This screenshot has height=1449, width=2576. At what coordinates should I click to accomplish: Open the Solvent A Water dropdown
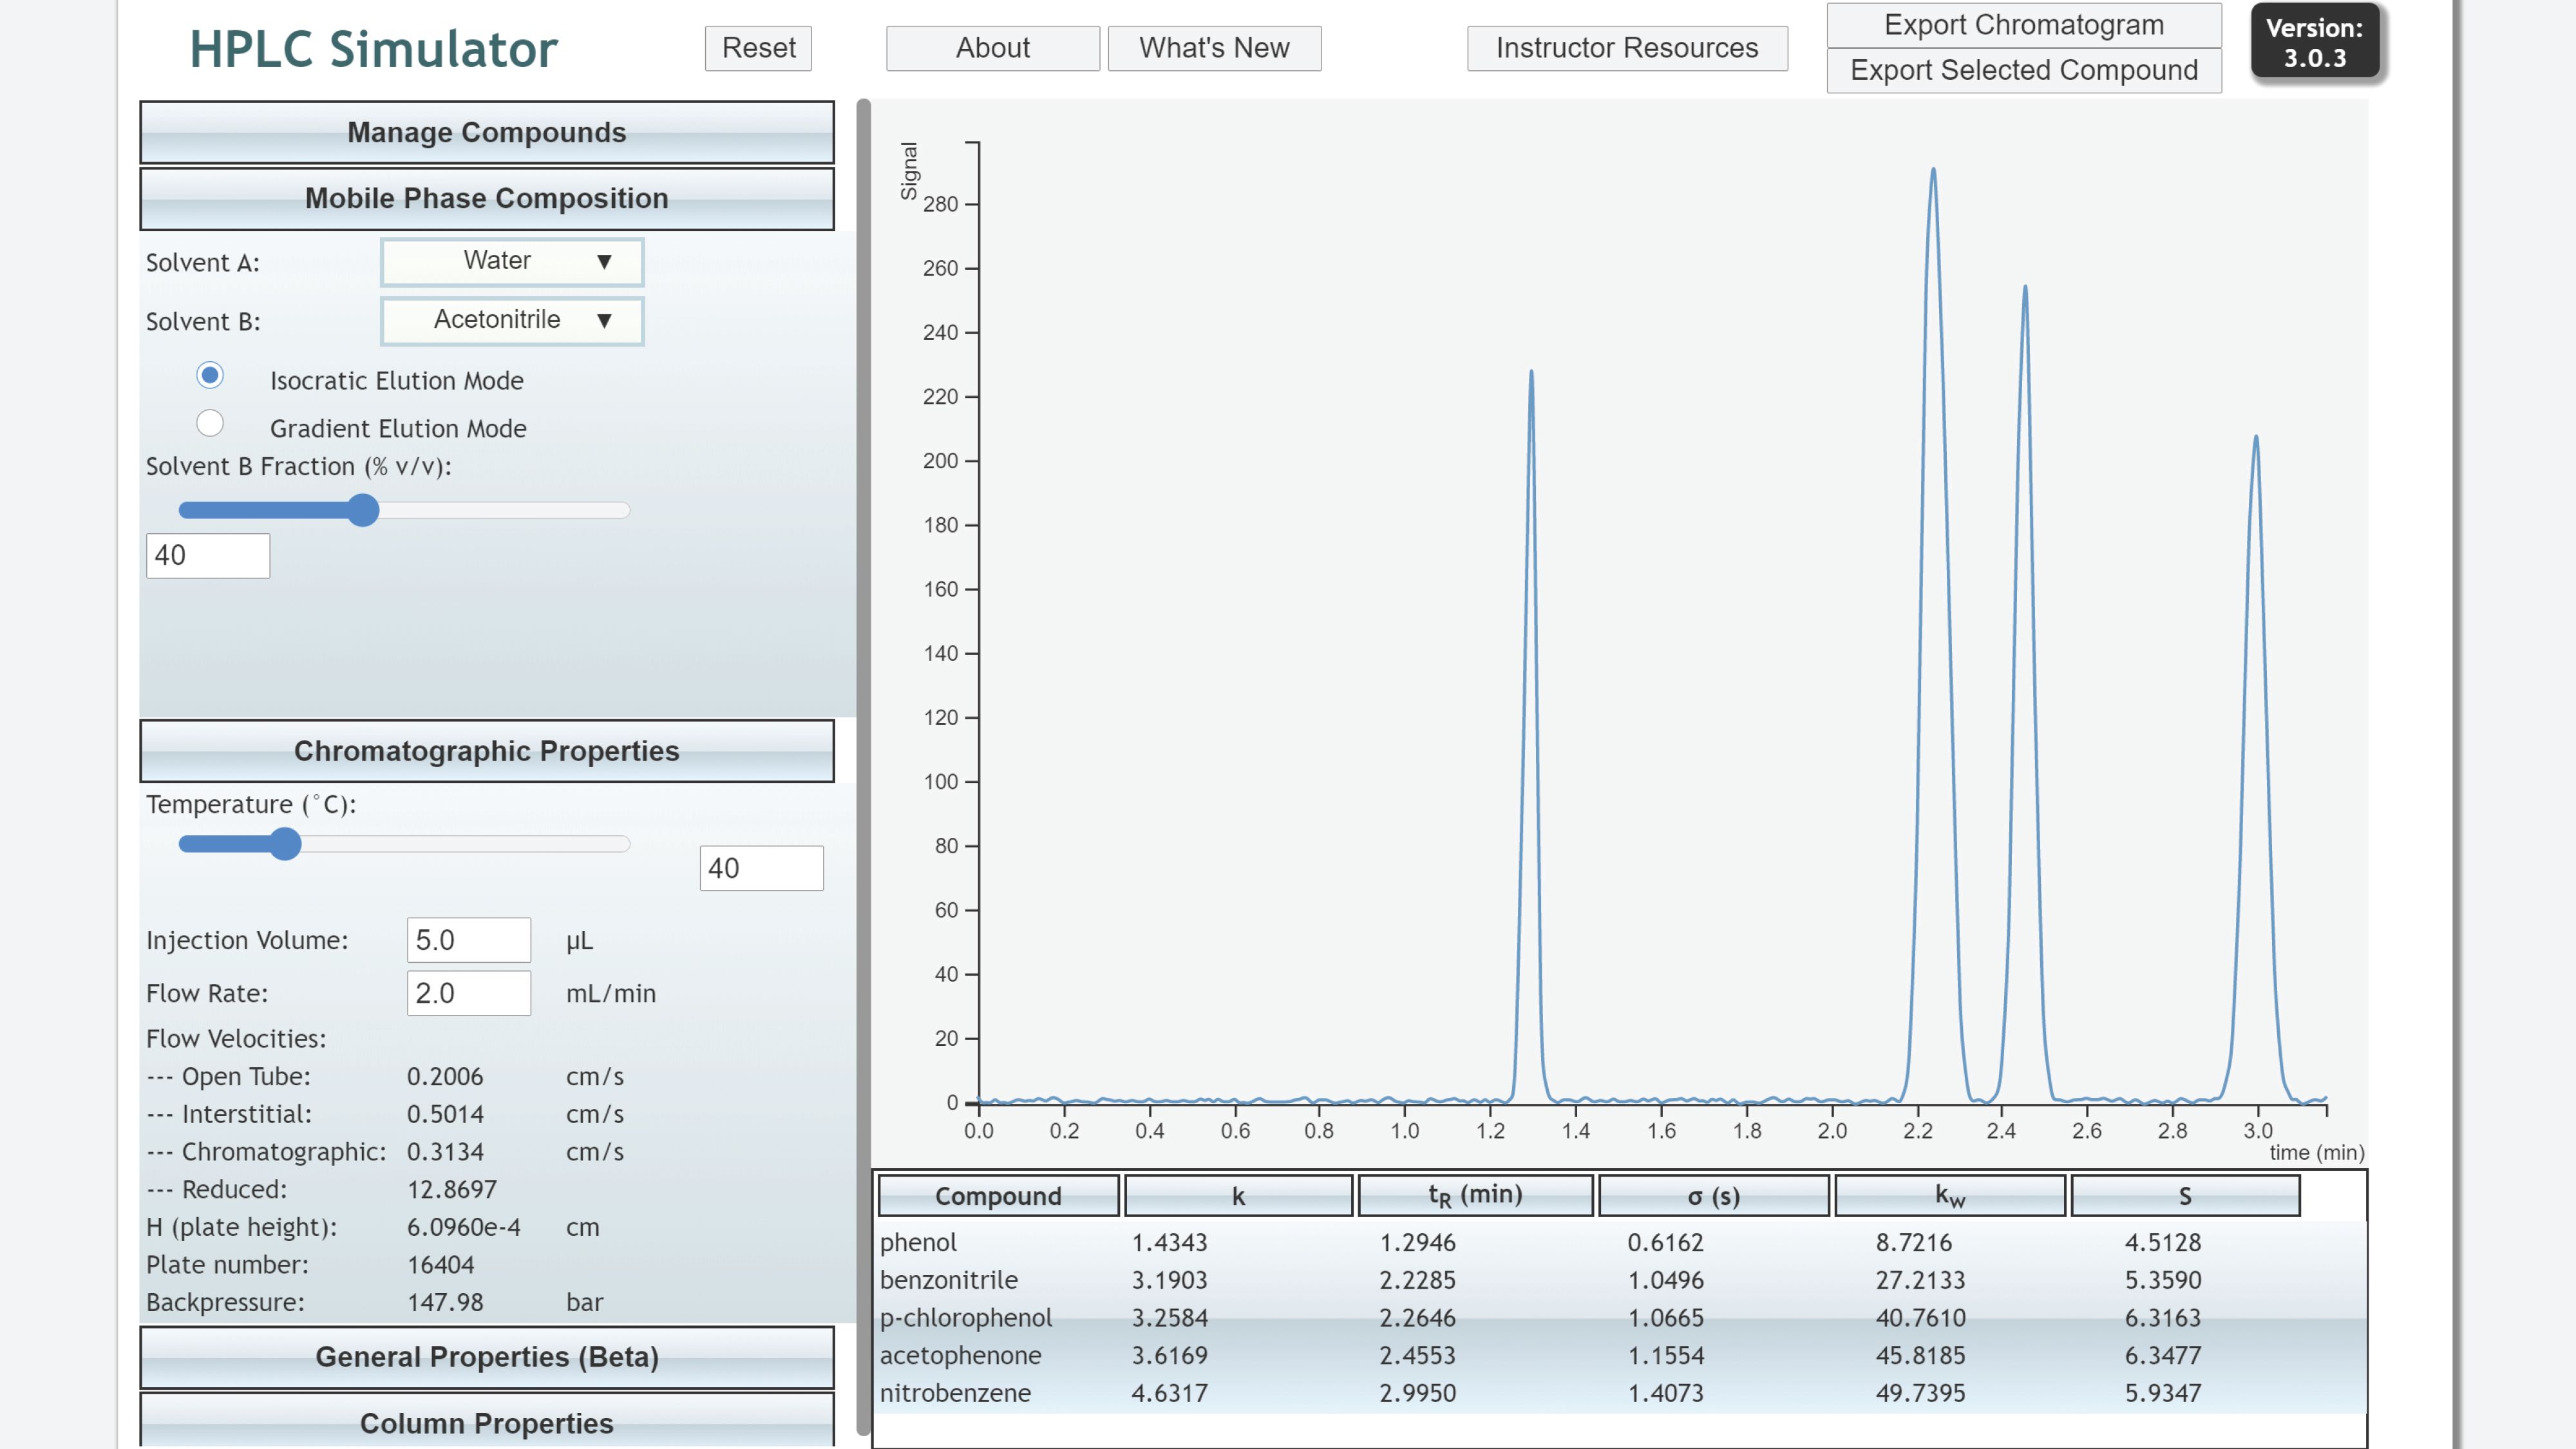pyautogui.click(x=512, y=261)
